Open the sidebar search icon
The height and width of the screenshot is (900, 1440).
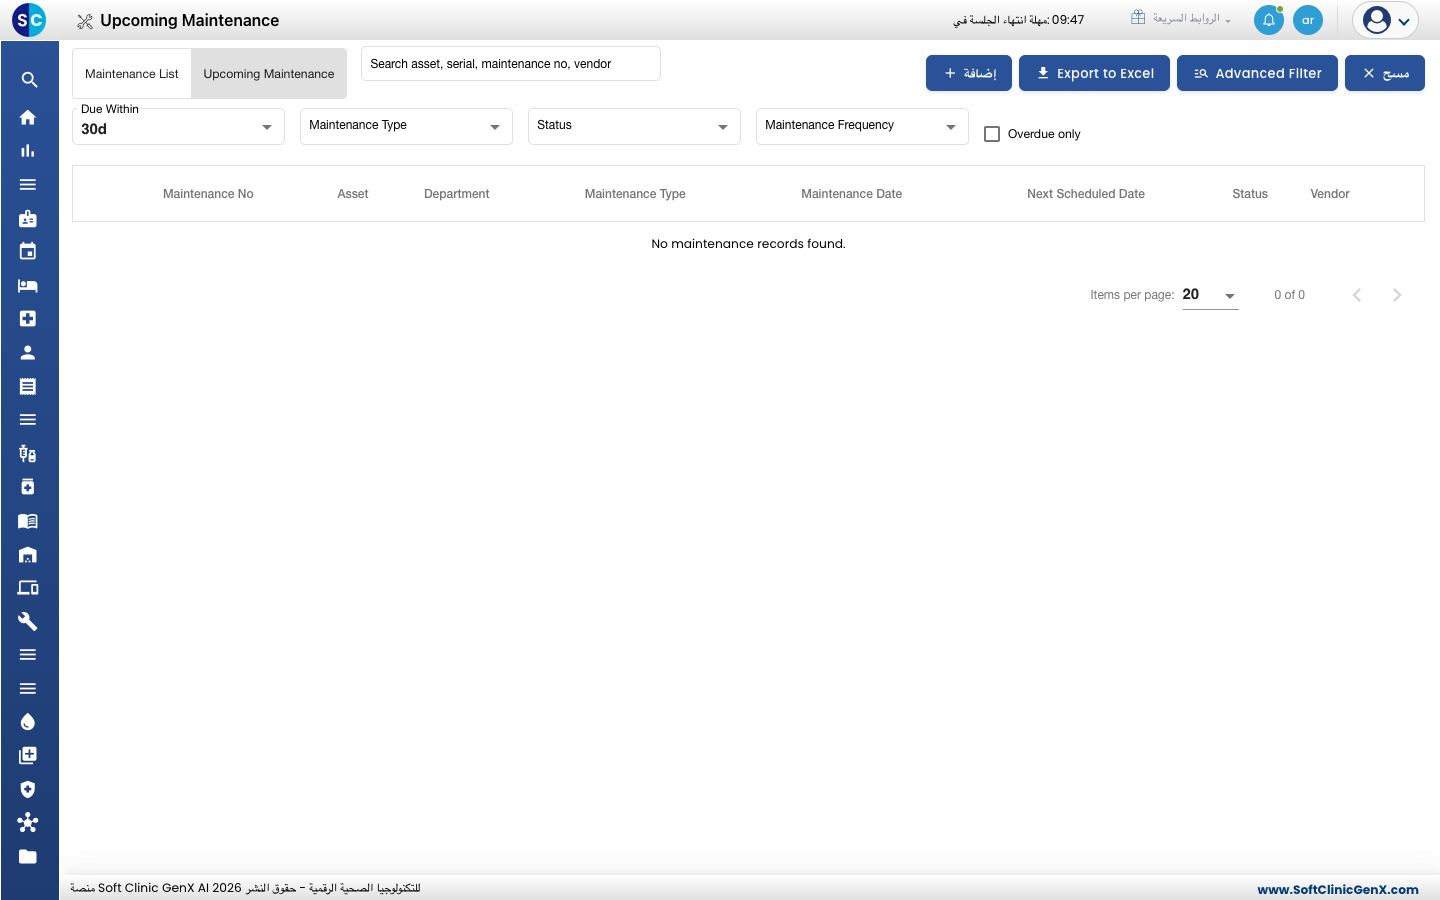click(x=29, y=80)
